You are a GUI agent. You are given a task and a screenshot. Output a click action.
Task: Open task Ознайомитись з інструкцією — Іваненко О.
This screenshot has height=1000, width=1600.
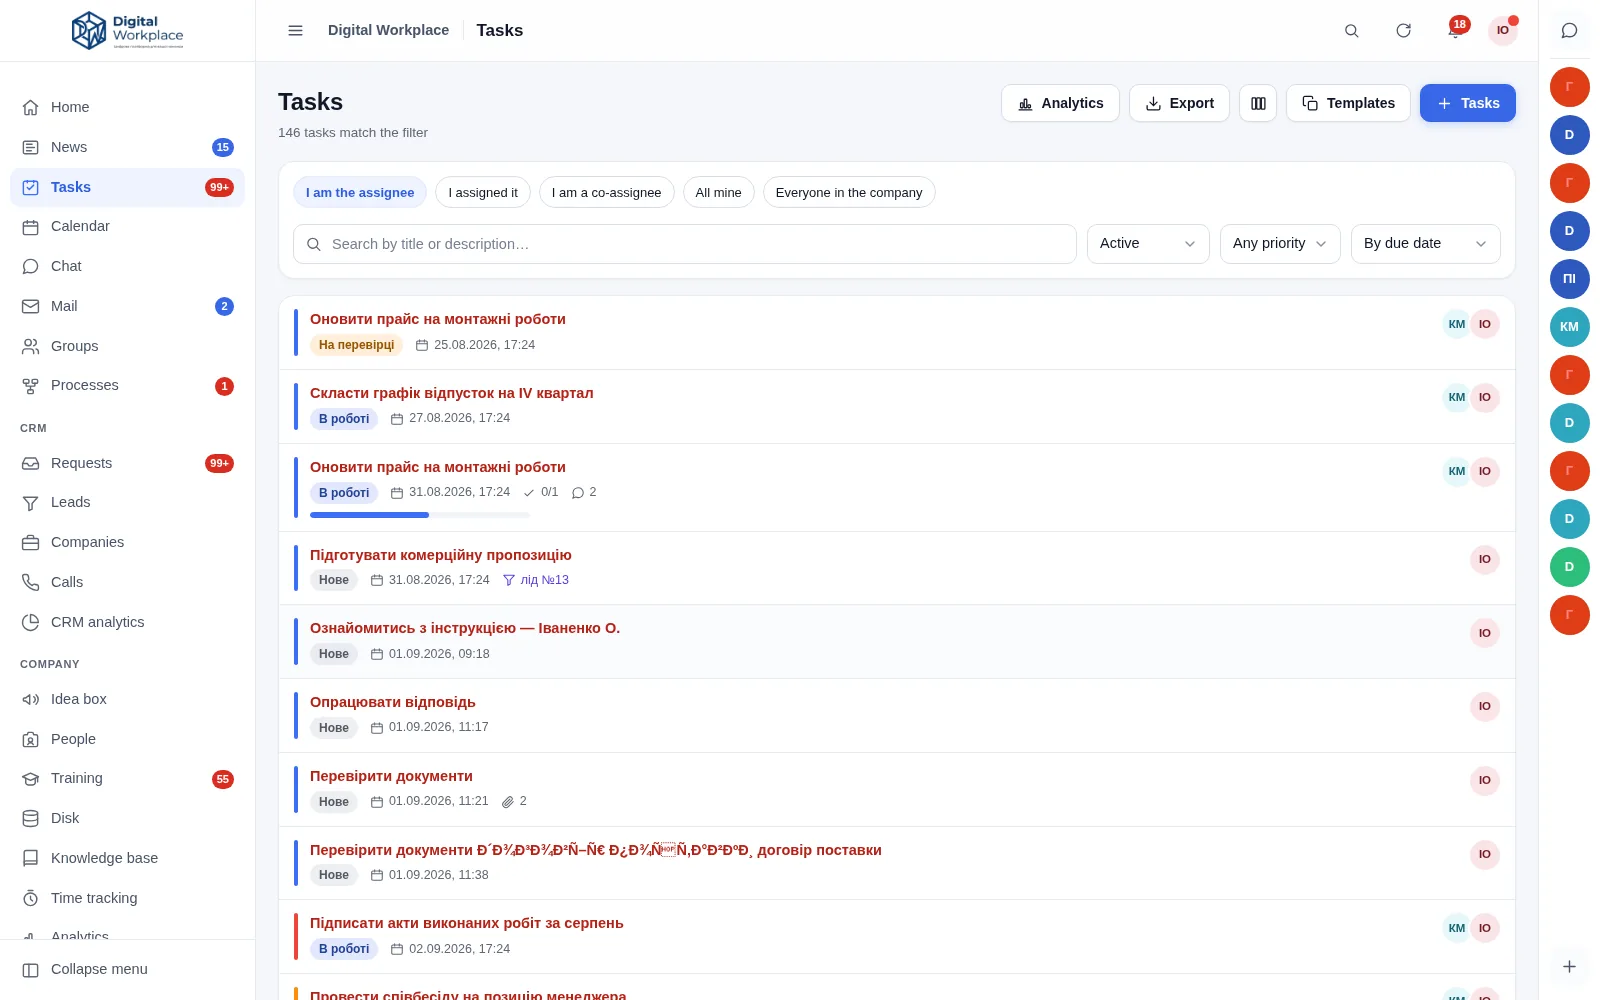(x=465, y=628)
